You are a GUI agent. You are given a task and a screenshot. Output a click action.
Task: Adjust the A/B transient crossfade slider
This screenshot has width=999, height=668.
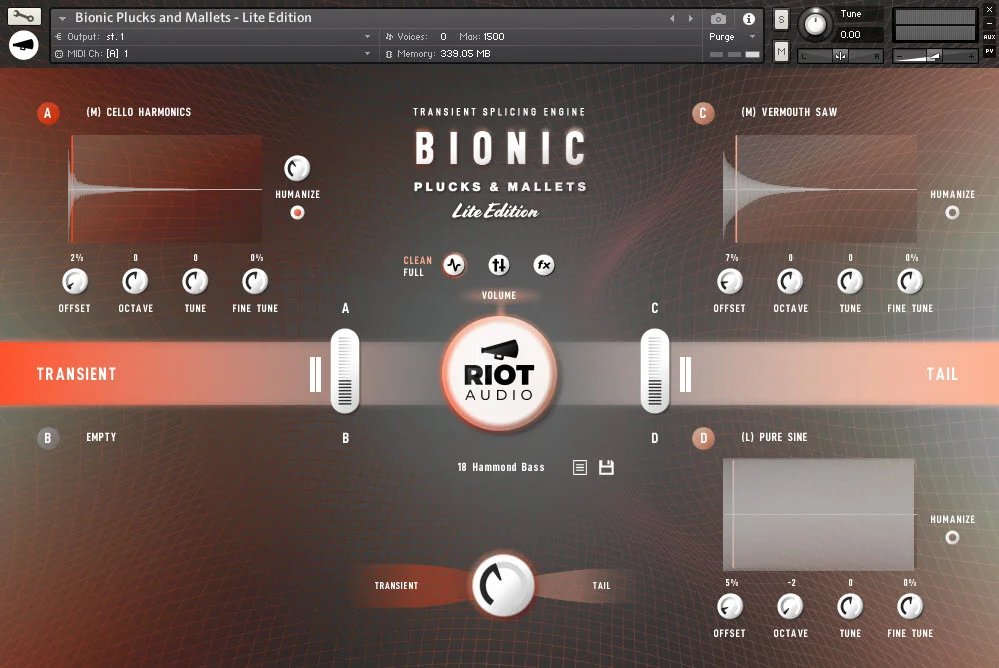pos(345,372)
